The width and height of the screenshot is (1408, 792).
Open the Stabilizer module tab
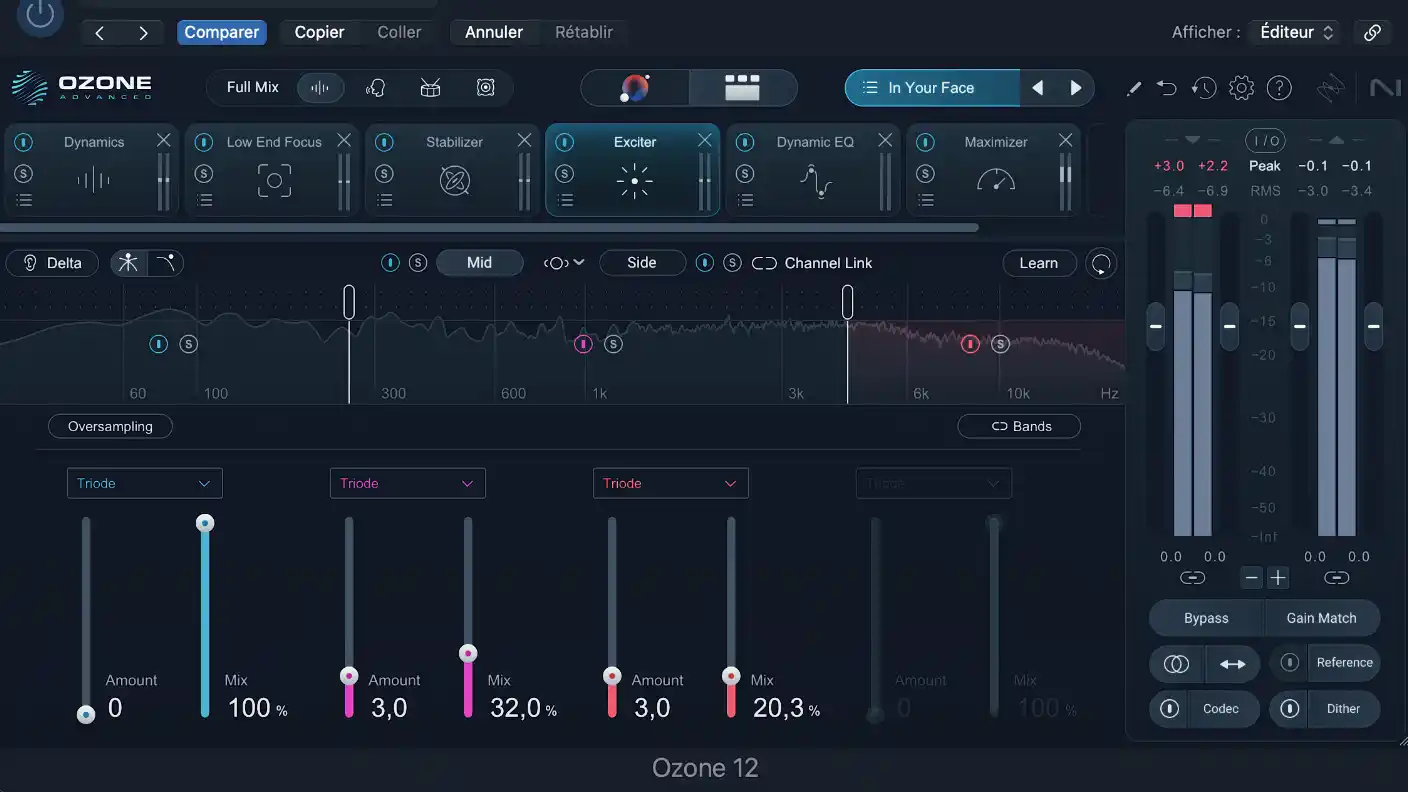click(x=453, y=170)
